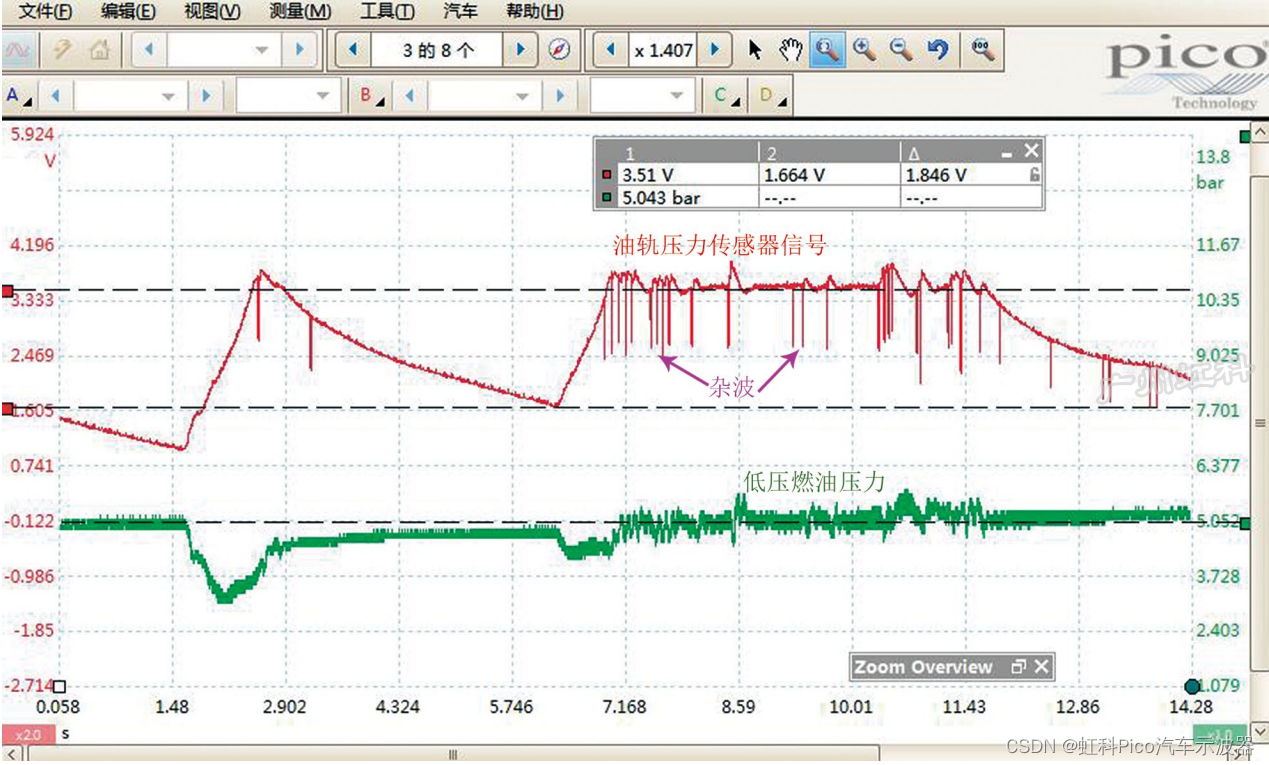
Task: Decrease horizontal zoom factor x 1.407
Action: [x=610, y=49]
